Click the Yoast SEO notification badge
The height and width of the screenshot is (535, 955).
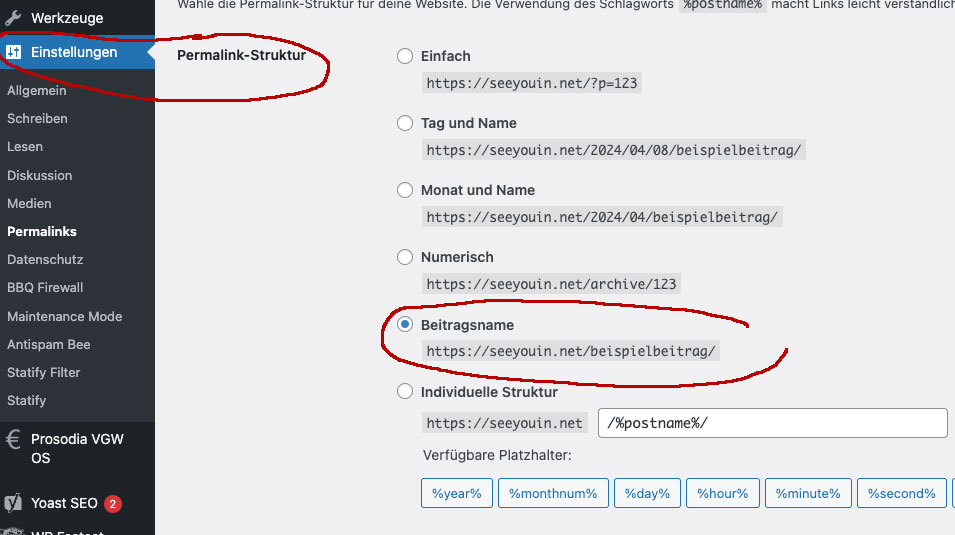tap(113, 504)
